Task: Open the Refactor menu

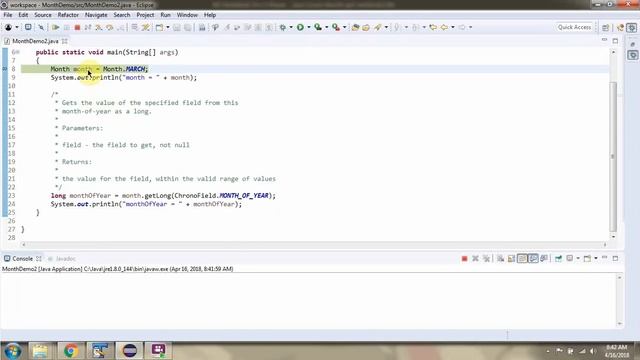Action: 68,15
